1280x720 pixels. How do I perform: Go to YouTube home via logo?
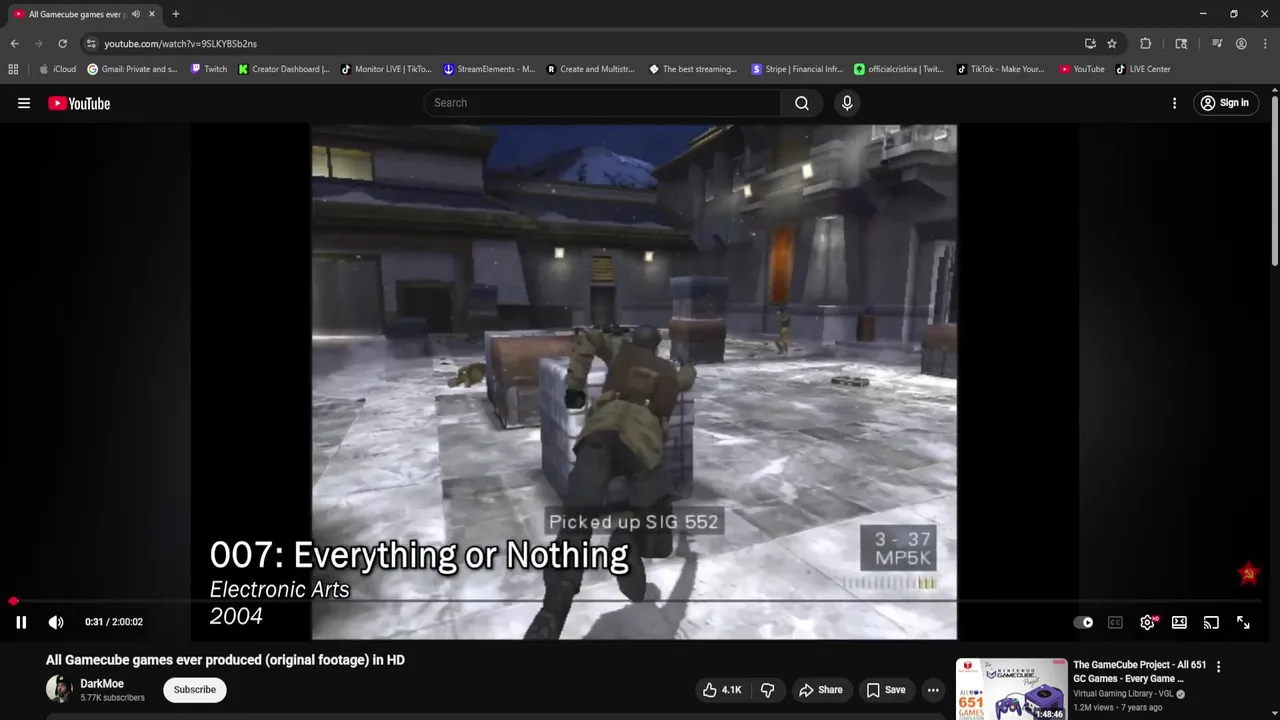[x=79, y=103]
